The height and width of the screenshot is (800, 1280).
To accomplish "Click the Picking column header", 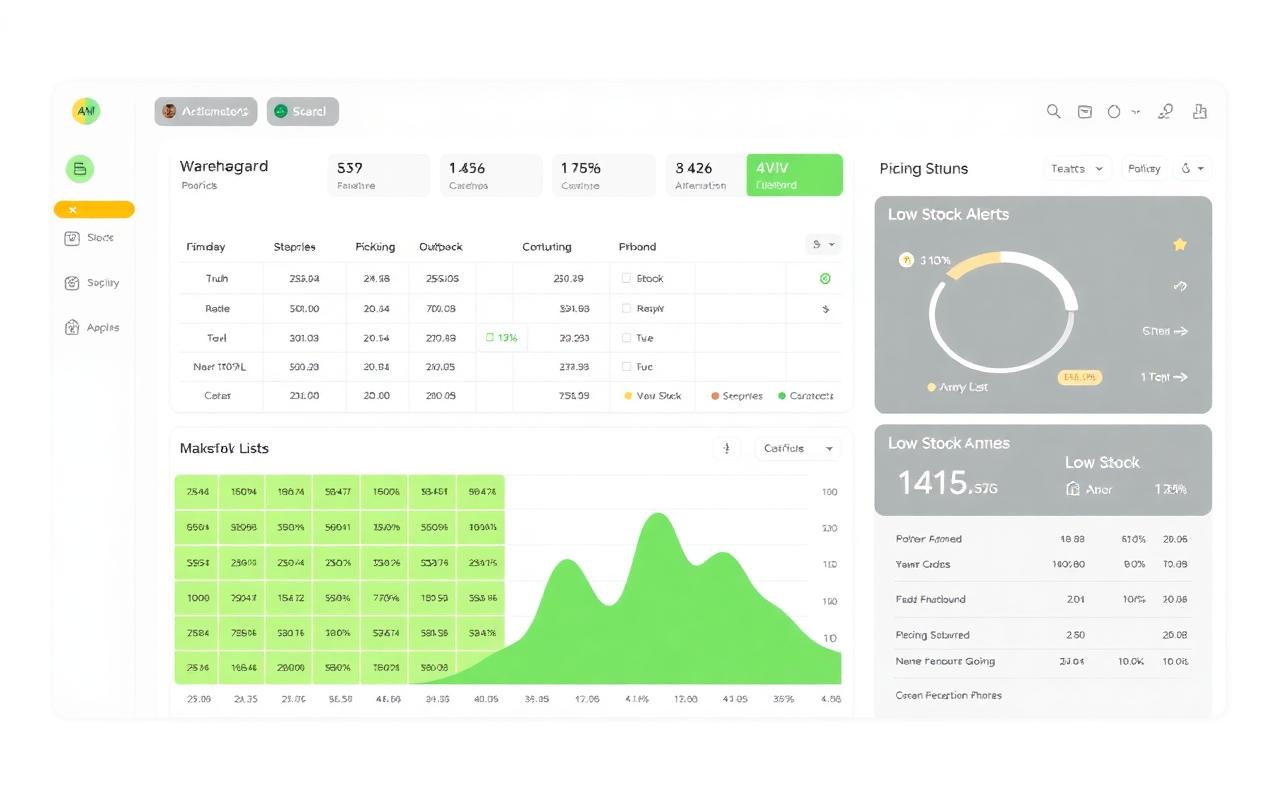I will 375,247.
